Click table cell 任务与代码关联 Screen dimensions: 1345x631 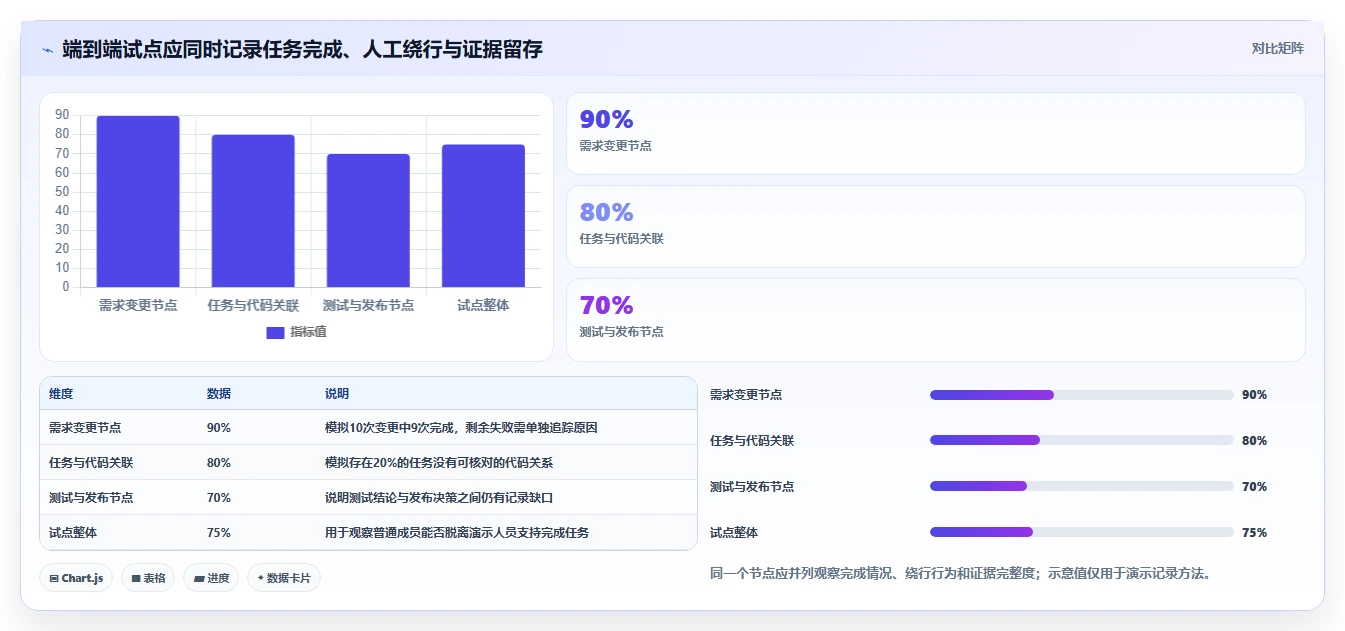tap(91, 463)
